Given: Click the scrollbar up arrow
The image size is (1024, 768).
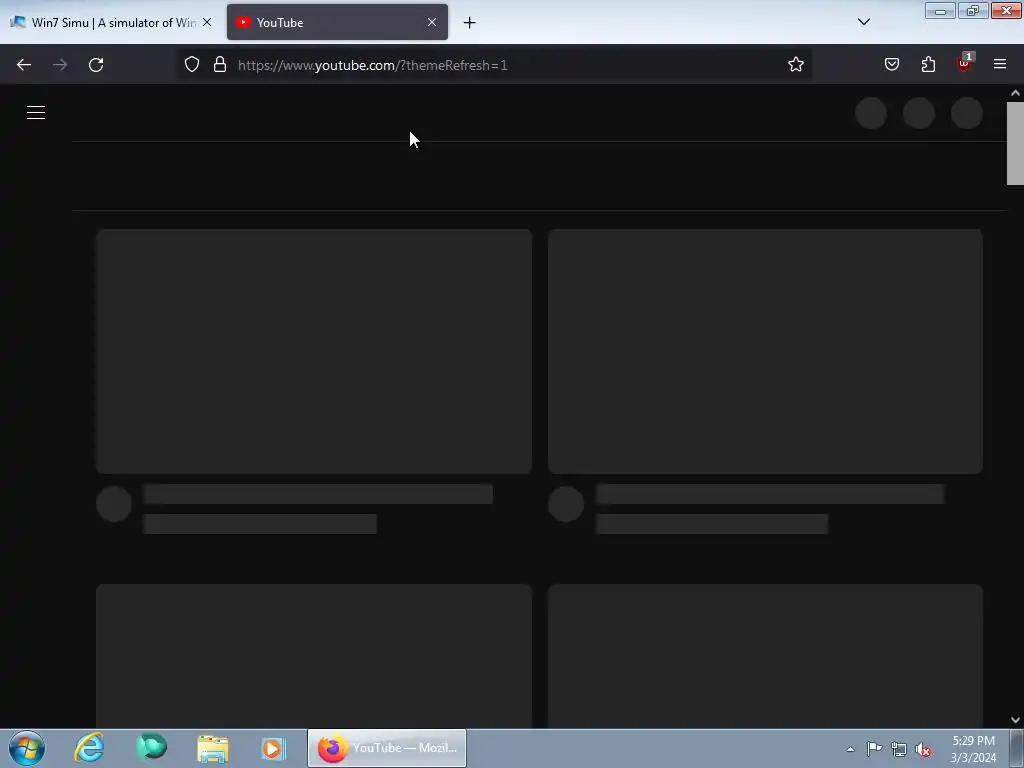Looking at the screenshot, I should point(1015,93).
